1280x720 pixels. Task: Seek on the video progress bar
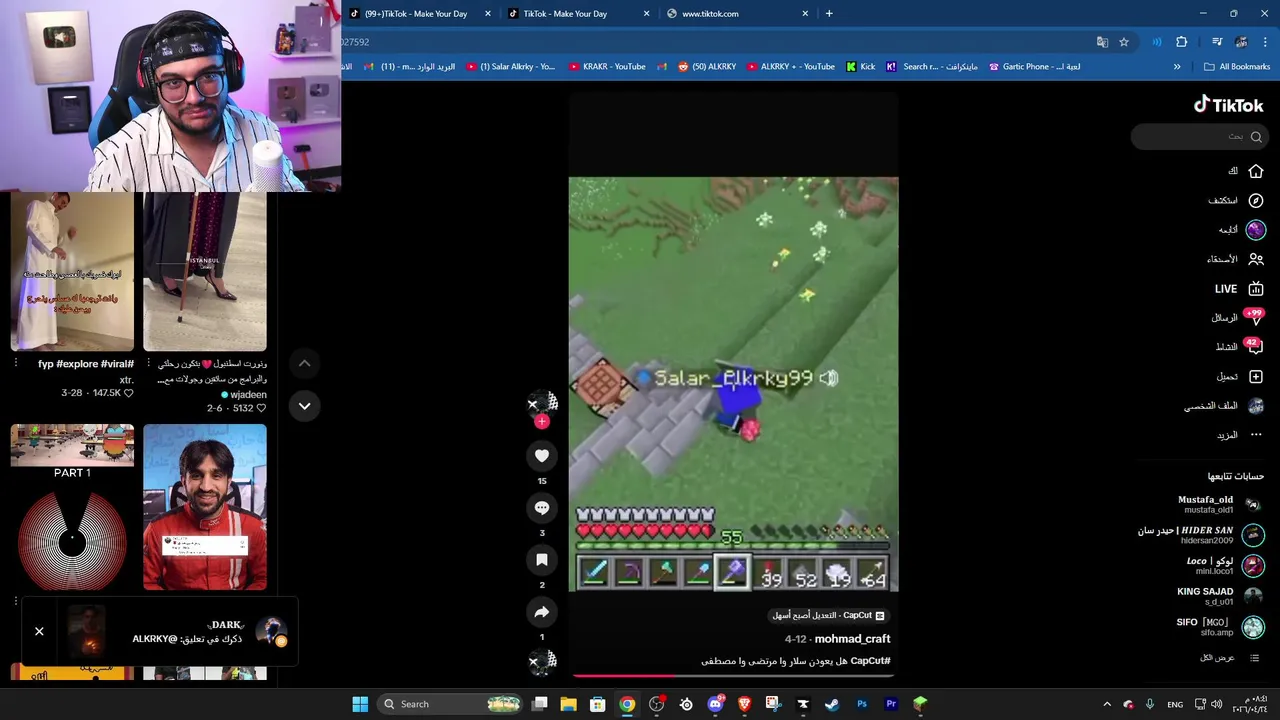pos(733,676)
